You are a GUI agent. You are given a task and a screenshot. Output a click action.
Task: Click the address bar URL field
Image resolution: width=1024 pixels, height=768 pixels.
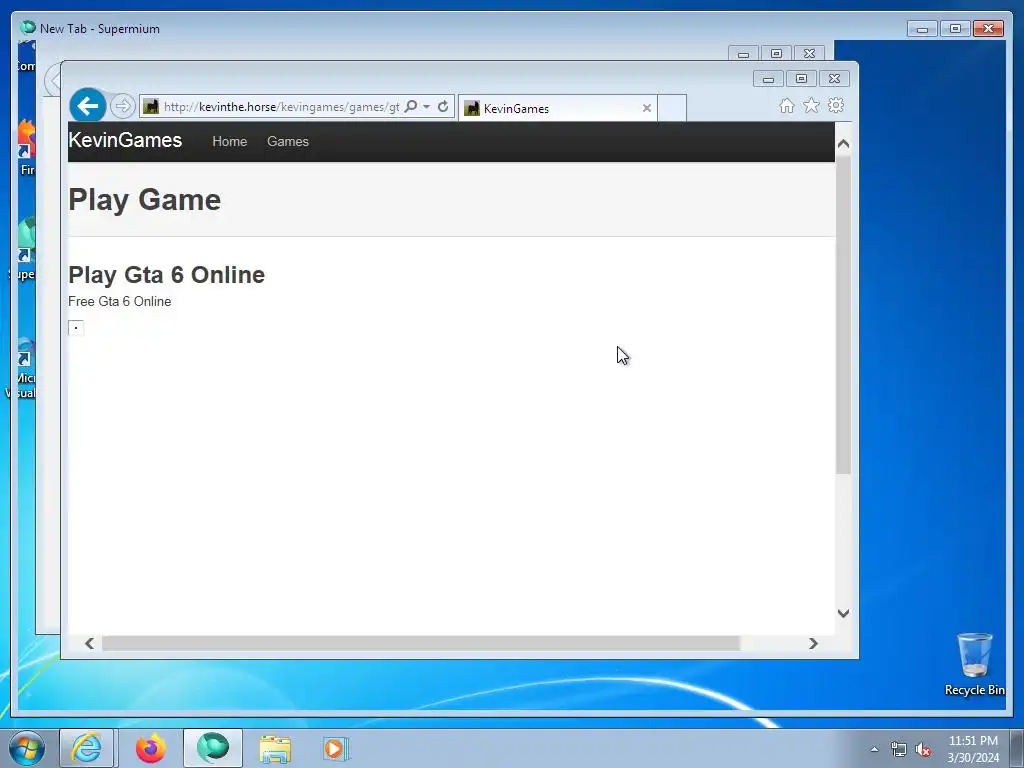tap(281, 106)
